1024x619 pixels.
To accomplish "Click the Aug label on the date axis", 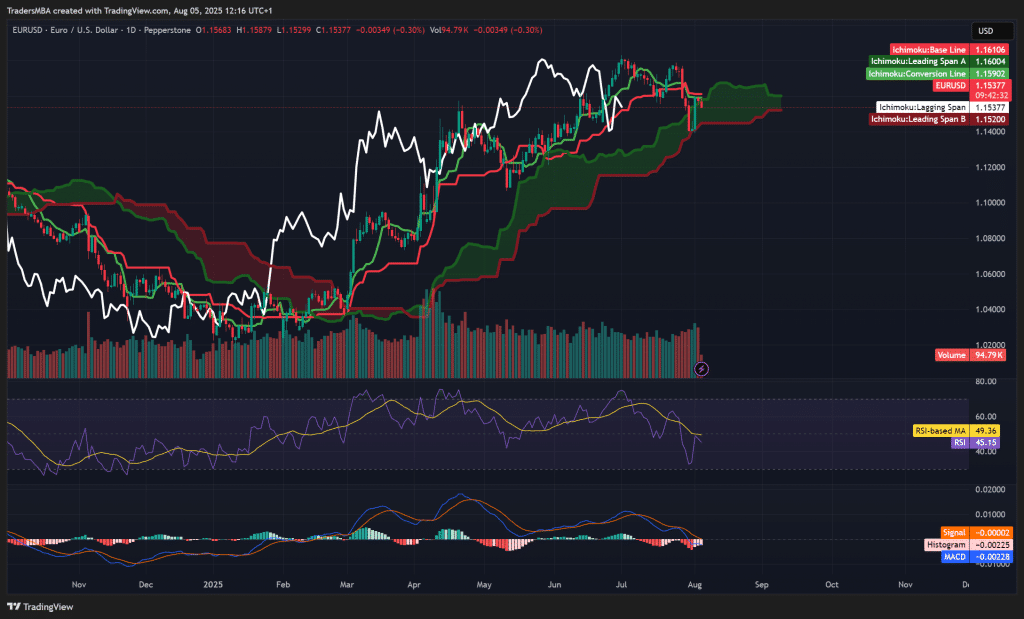I will 693,583.
